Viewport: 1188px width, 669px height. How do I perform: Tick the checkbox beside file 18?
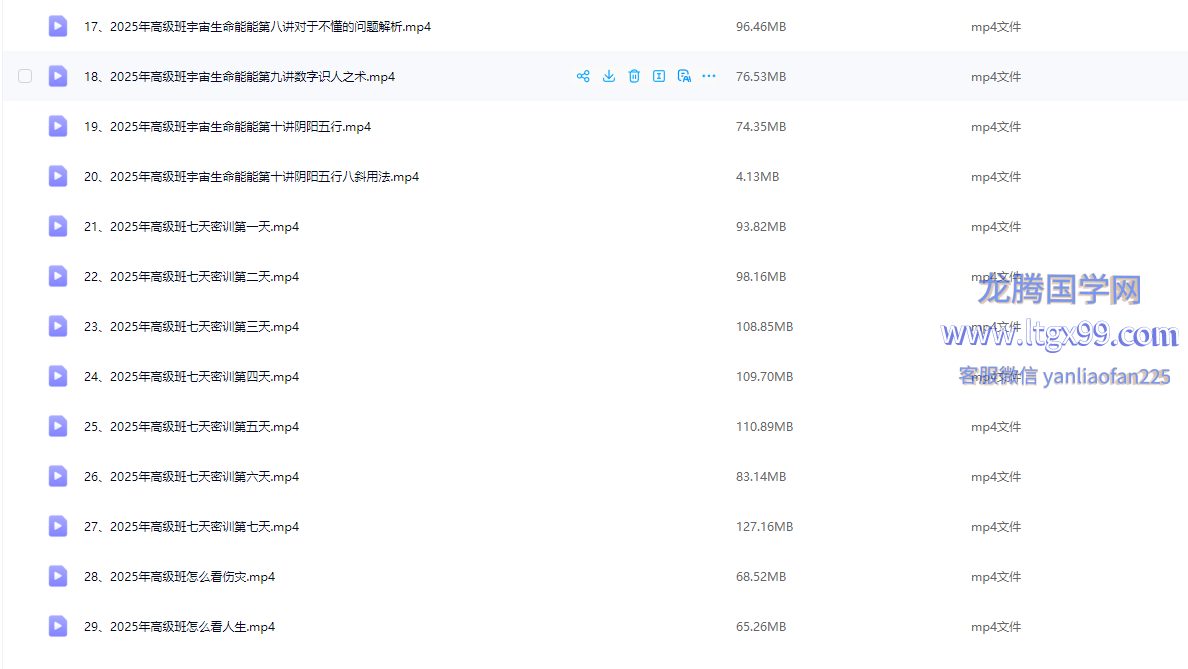25,76
